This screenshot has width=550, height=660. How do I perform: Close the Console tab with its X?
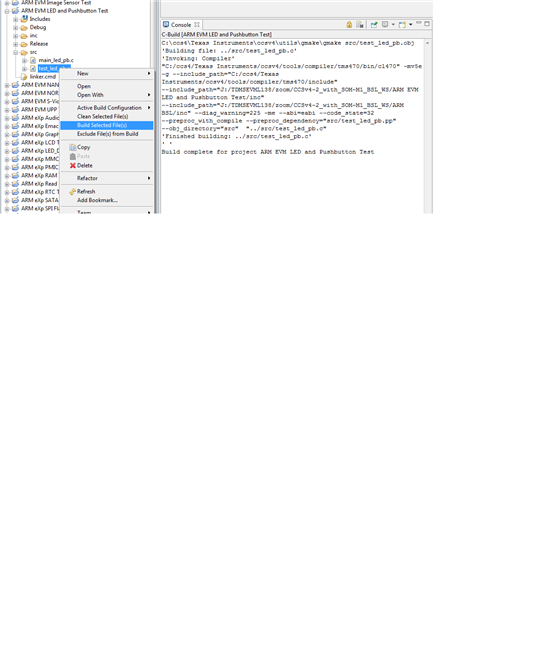197,25
